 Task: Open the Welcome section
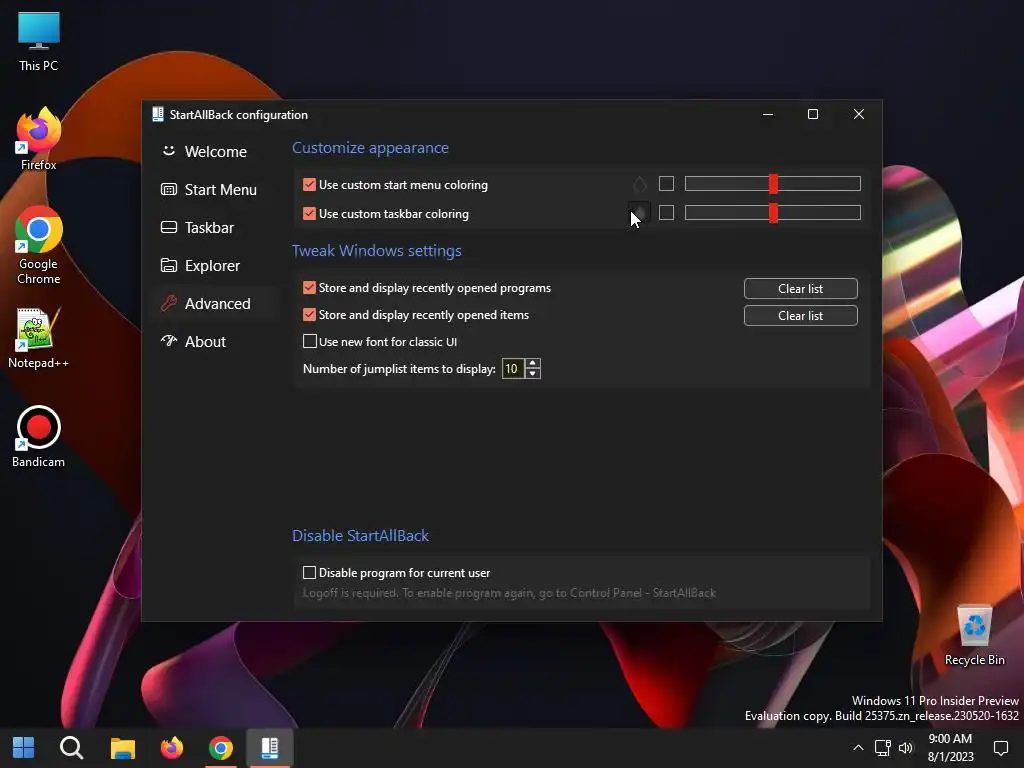pyautogui.click(x=215, y=152)
